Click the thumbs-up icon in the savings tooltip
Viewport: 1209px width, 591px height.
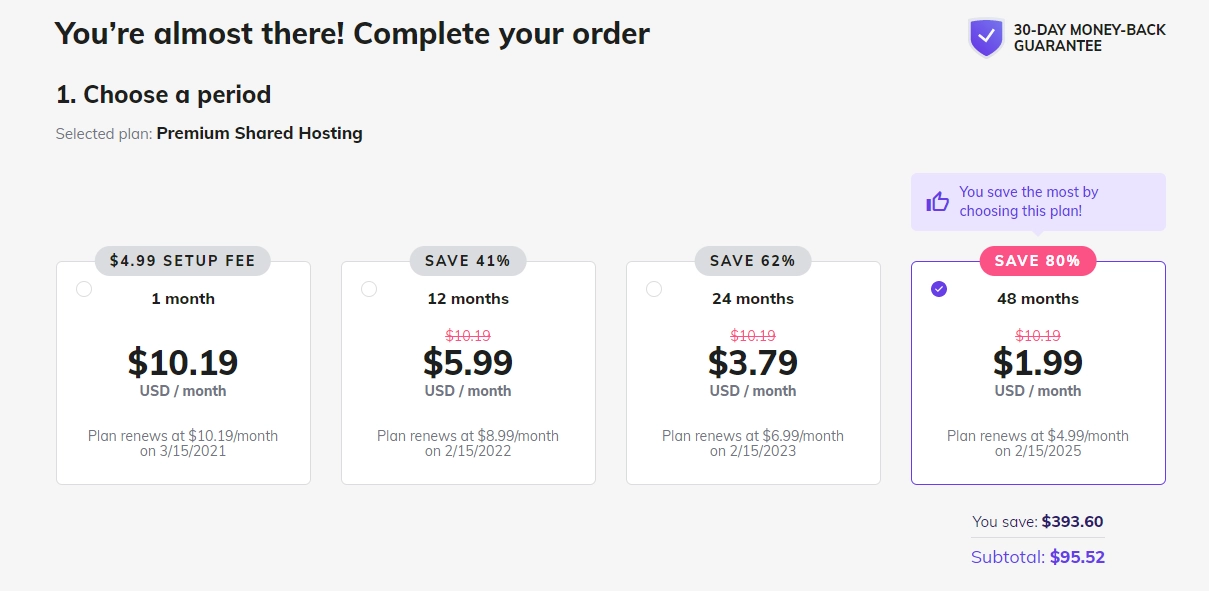pyautogui.click(x=937, y=201)
